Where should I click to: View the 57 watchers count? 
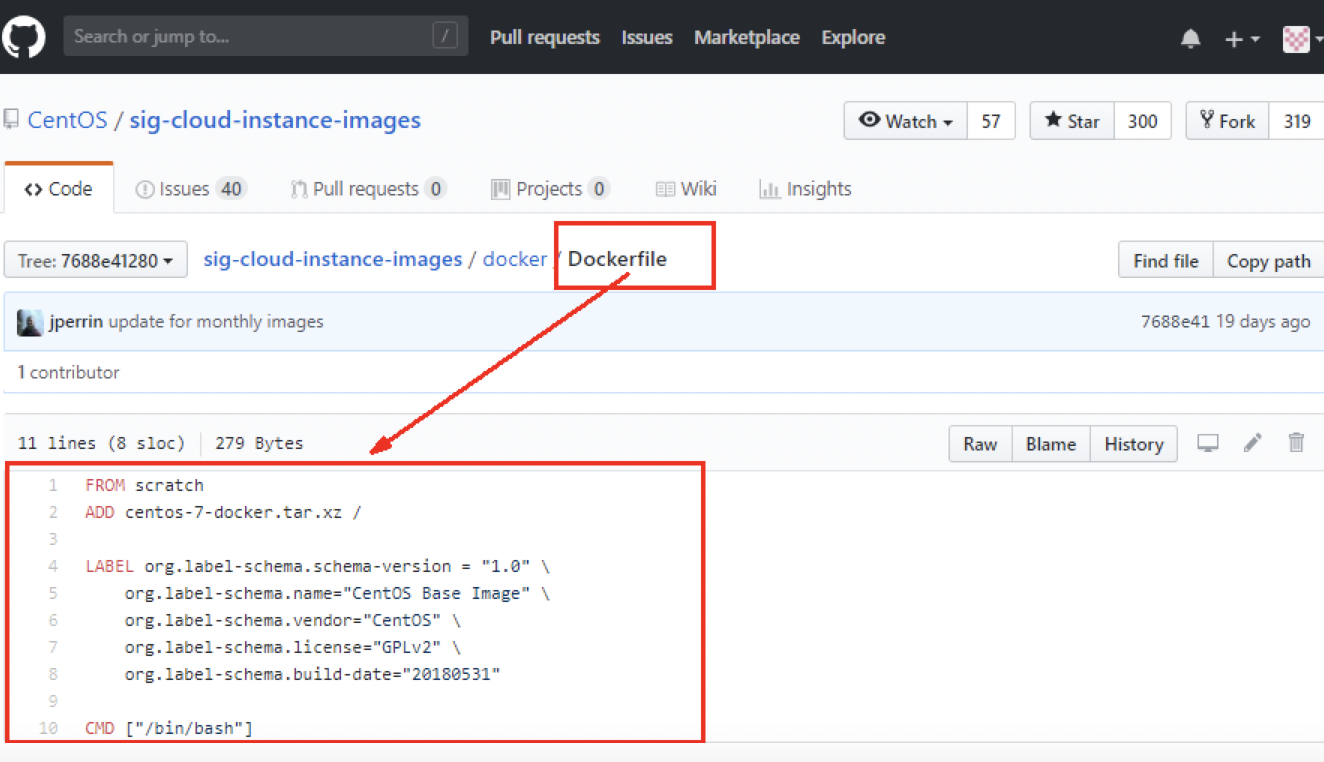[991, 121]
